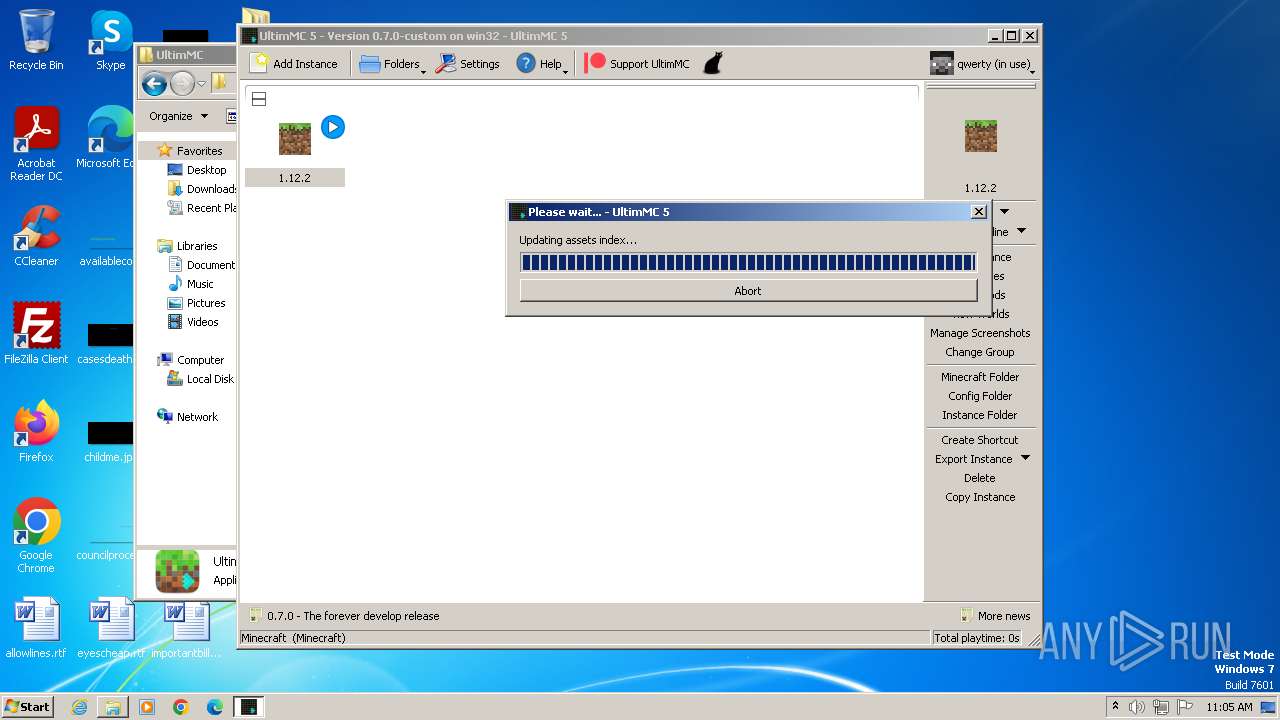1280x720 pixels.
Task: Select the Skype desktop shortcut
Action: coord(110,40)
